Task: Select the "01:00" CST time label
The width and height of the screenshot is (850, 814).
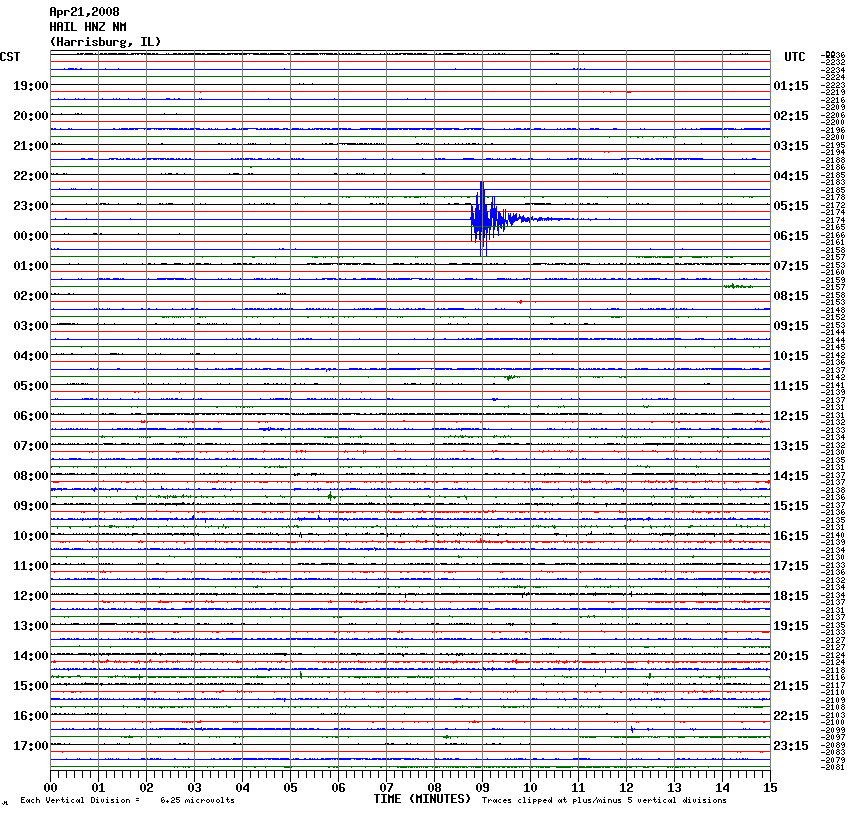Action: [31, 266]
